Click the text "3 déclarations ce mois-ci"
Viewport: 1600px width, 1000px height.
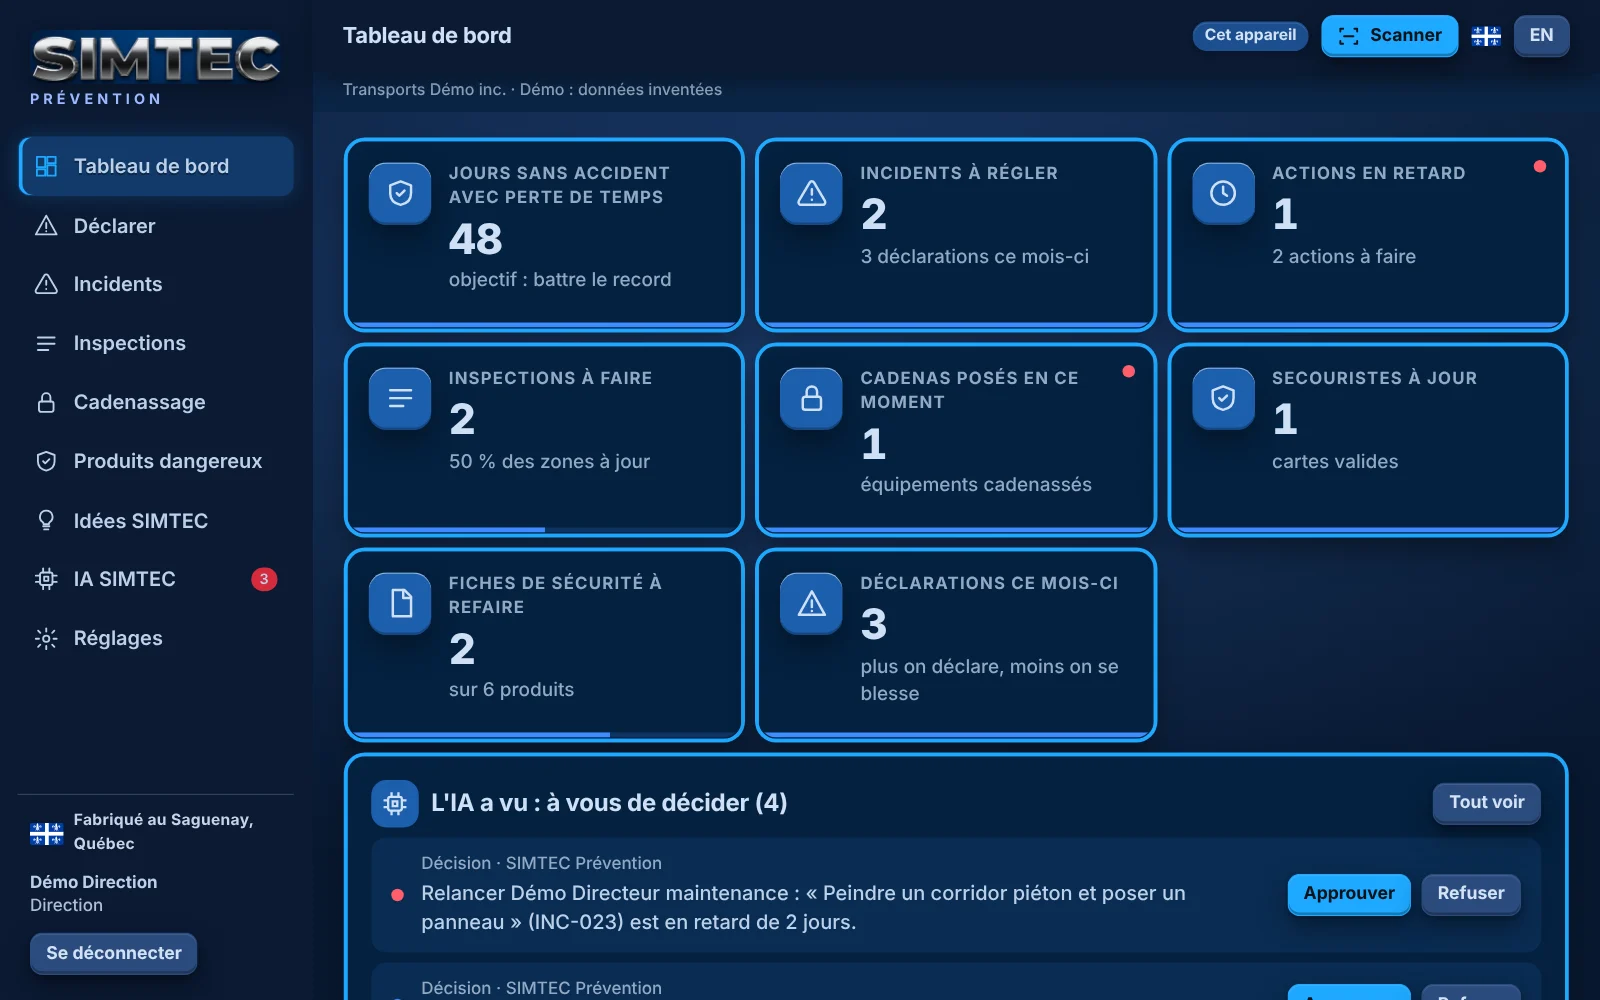coord(975,257)
